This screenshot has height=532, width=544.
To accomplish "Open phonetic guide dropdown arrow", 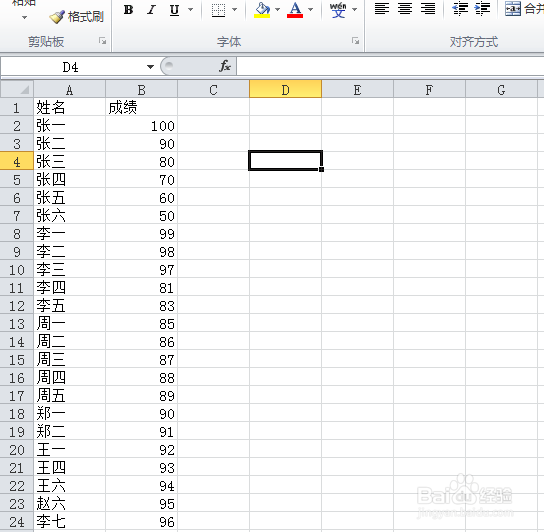I will (355, 10).
